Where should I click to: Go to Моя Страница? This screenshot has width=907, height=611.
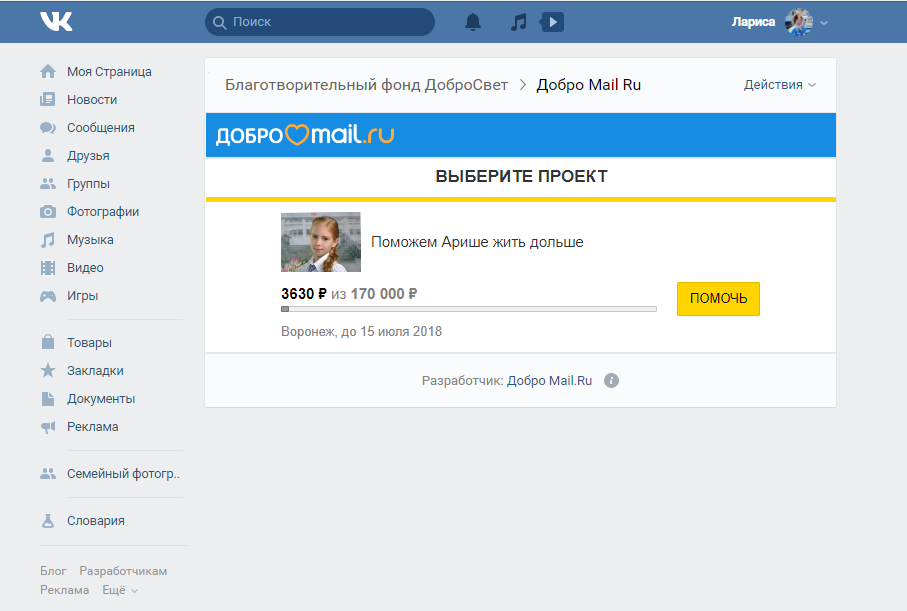[109, 72]
